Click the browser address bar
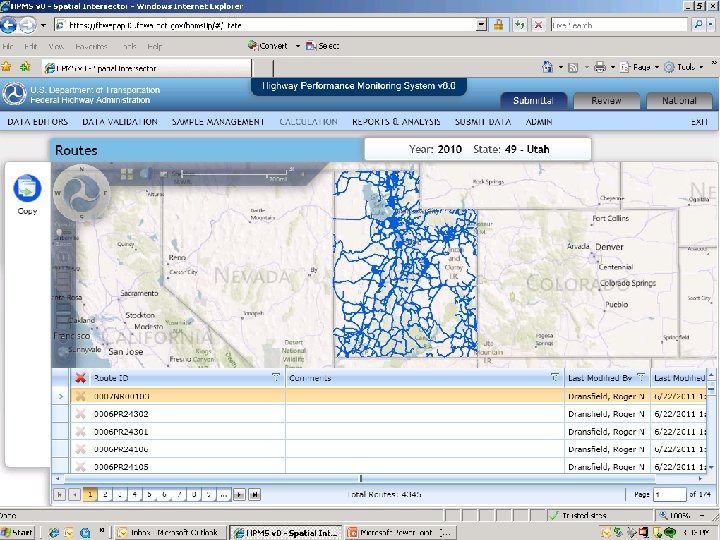 tap(265, 25)
